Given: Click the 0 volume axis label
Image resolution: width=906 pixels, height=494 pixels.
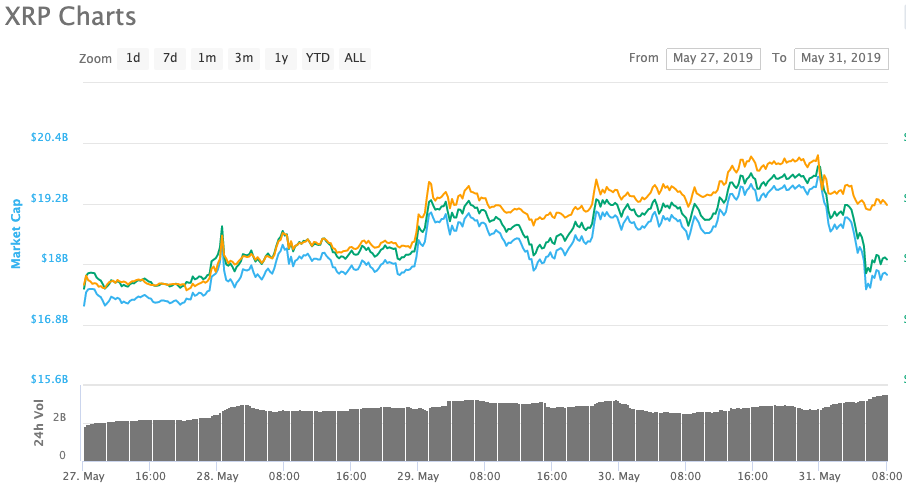Looking at the screenshot, I should [x=62, y=455].
